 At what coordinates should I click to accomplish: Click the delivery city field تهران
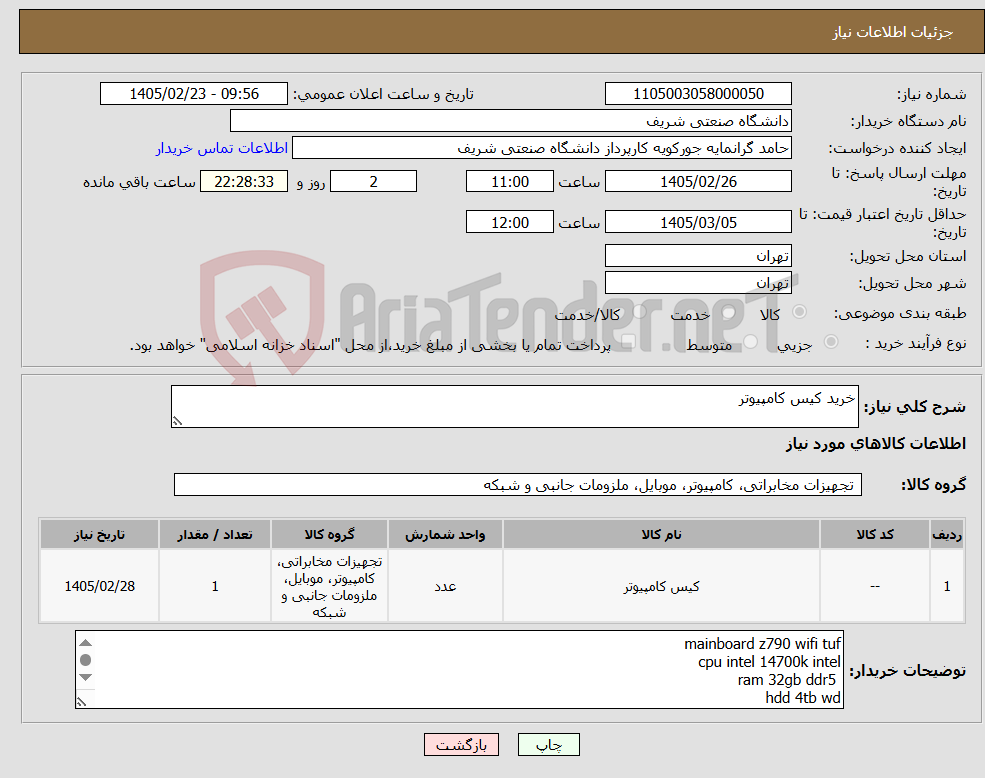point(698,283)
